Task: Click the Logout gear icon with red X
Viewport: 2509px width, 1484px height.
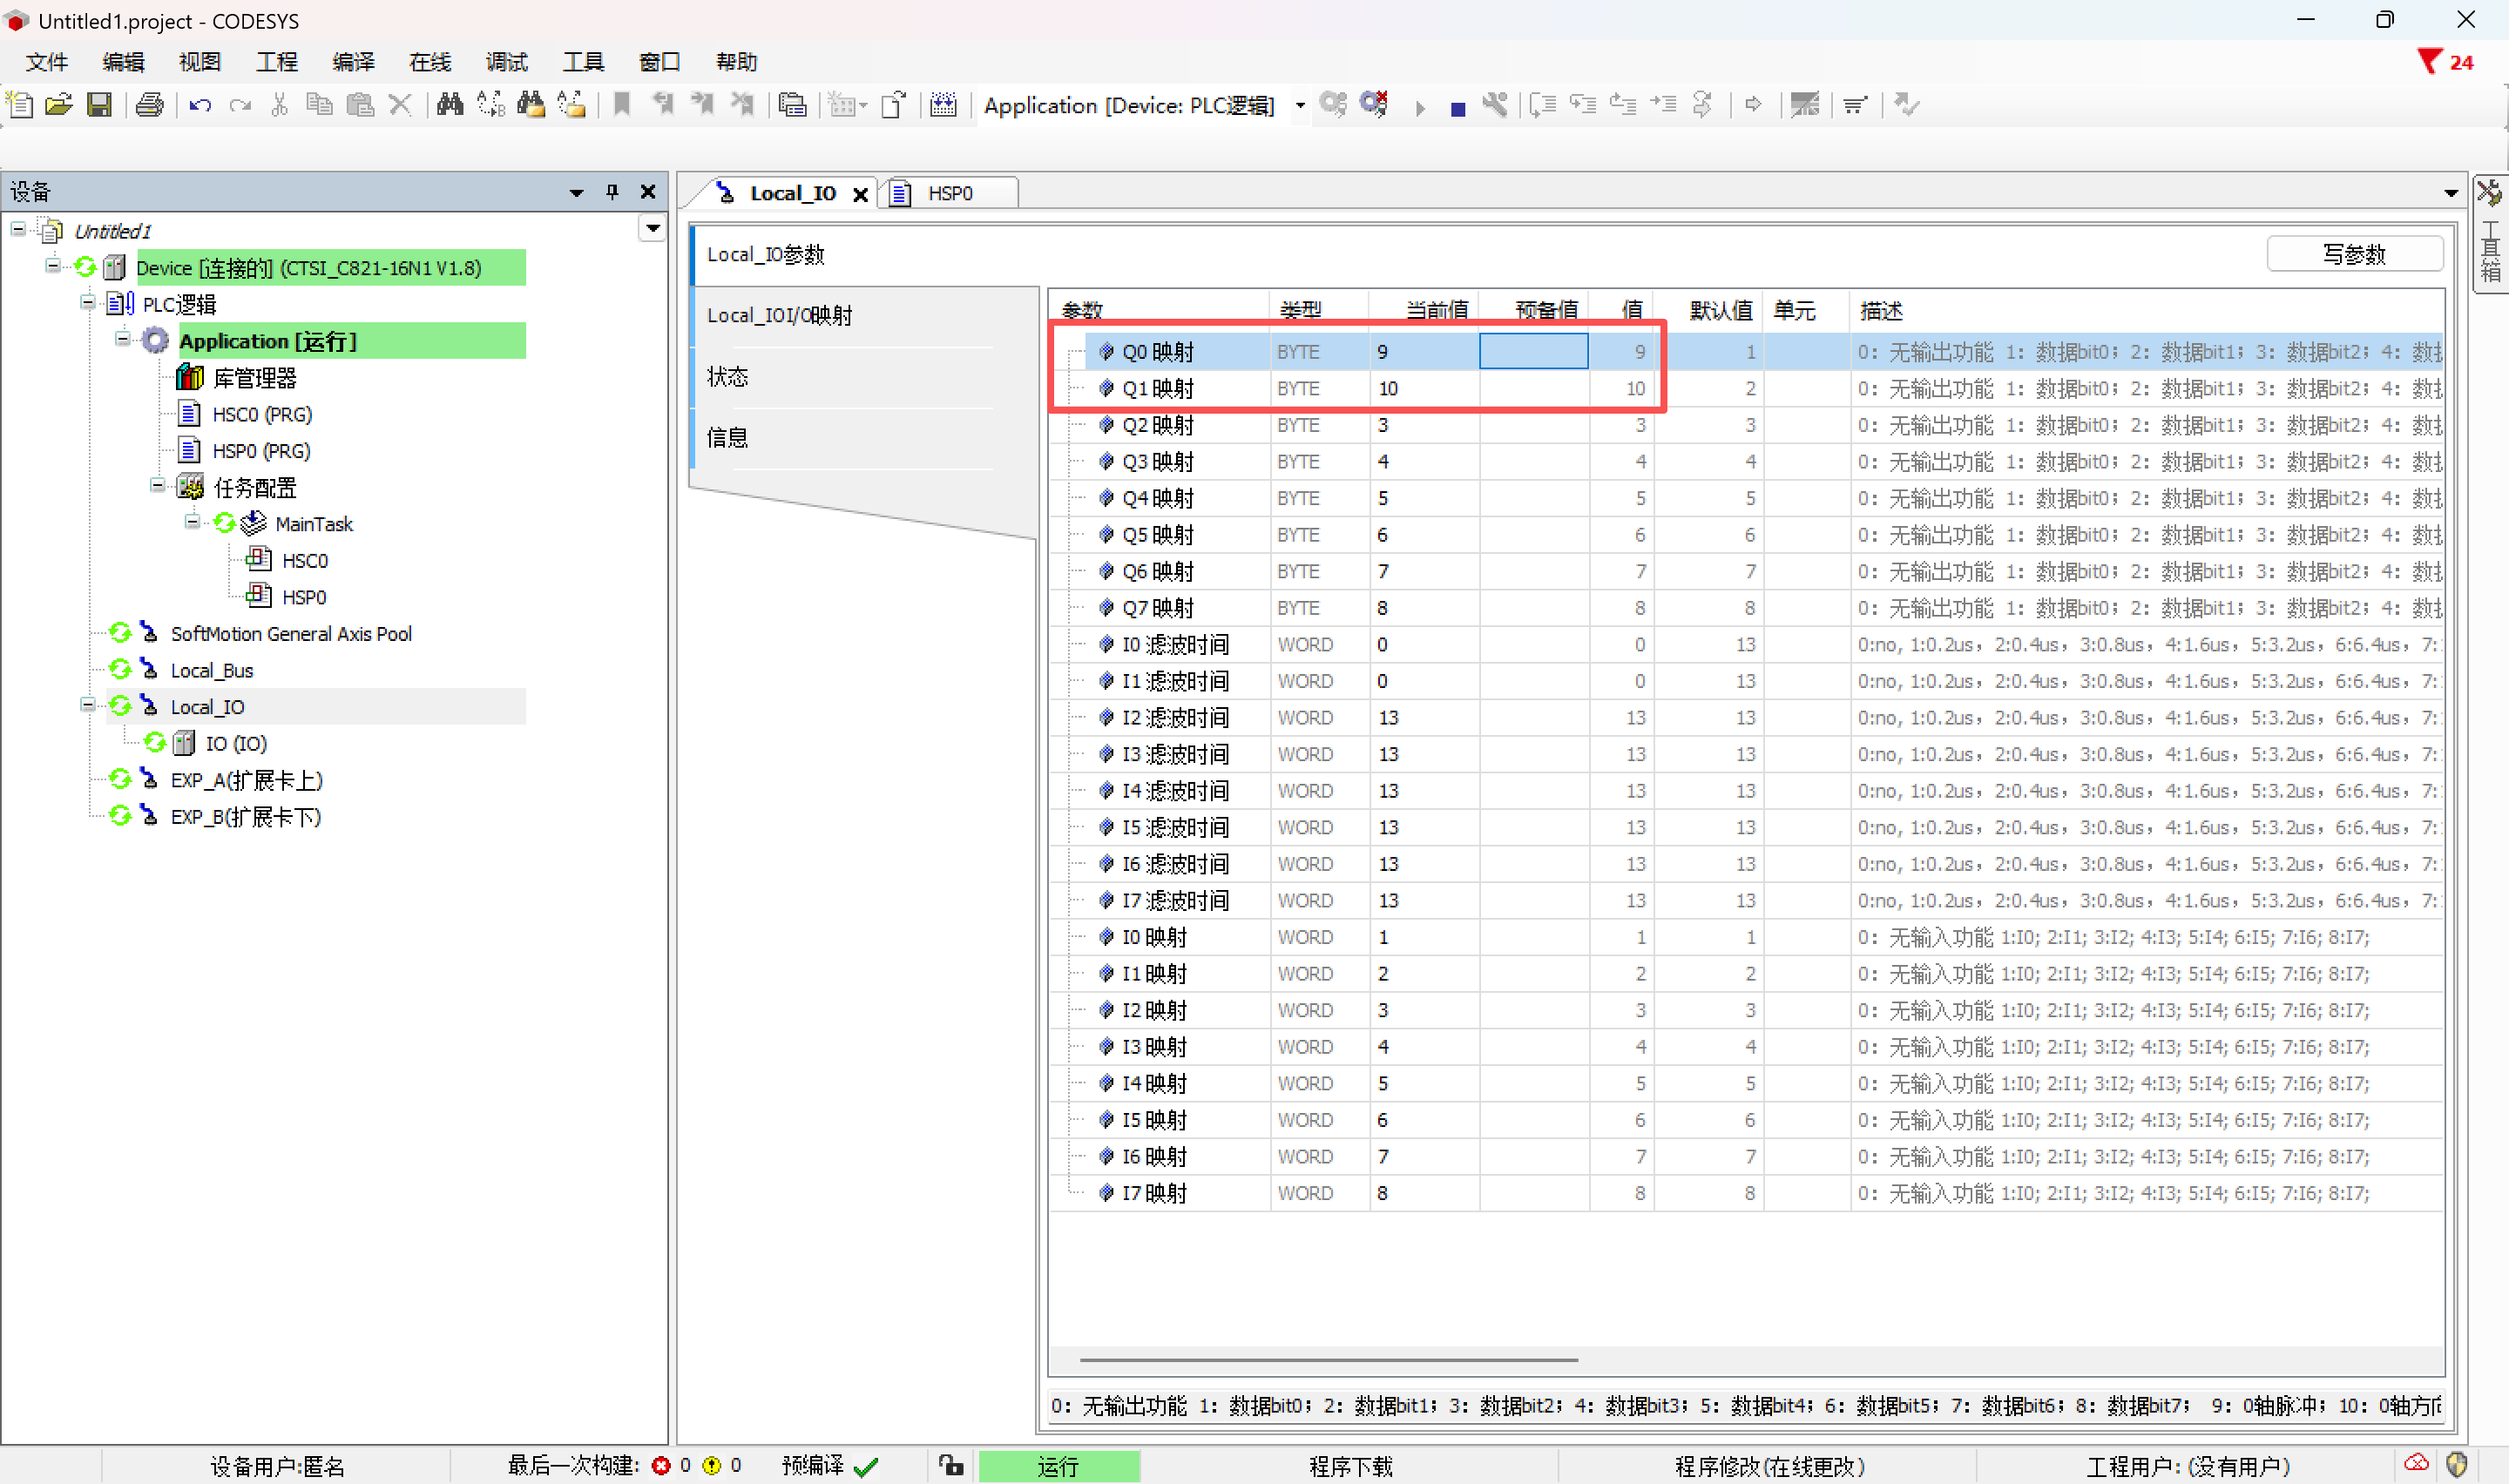Action: [x=1375, y=105]
